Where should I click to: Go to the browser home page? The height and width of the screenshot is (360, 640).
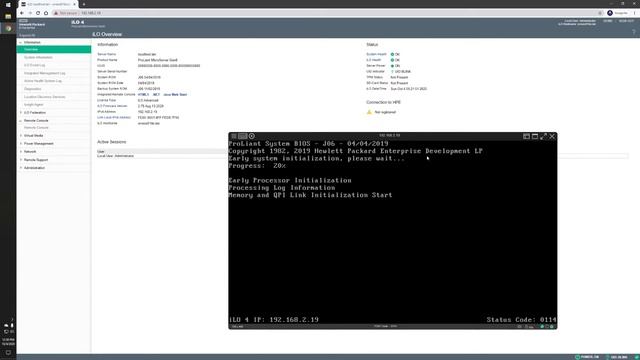coord(46,13)
